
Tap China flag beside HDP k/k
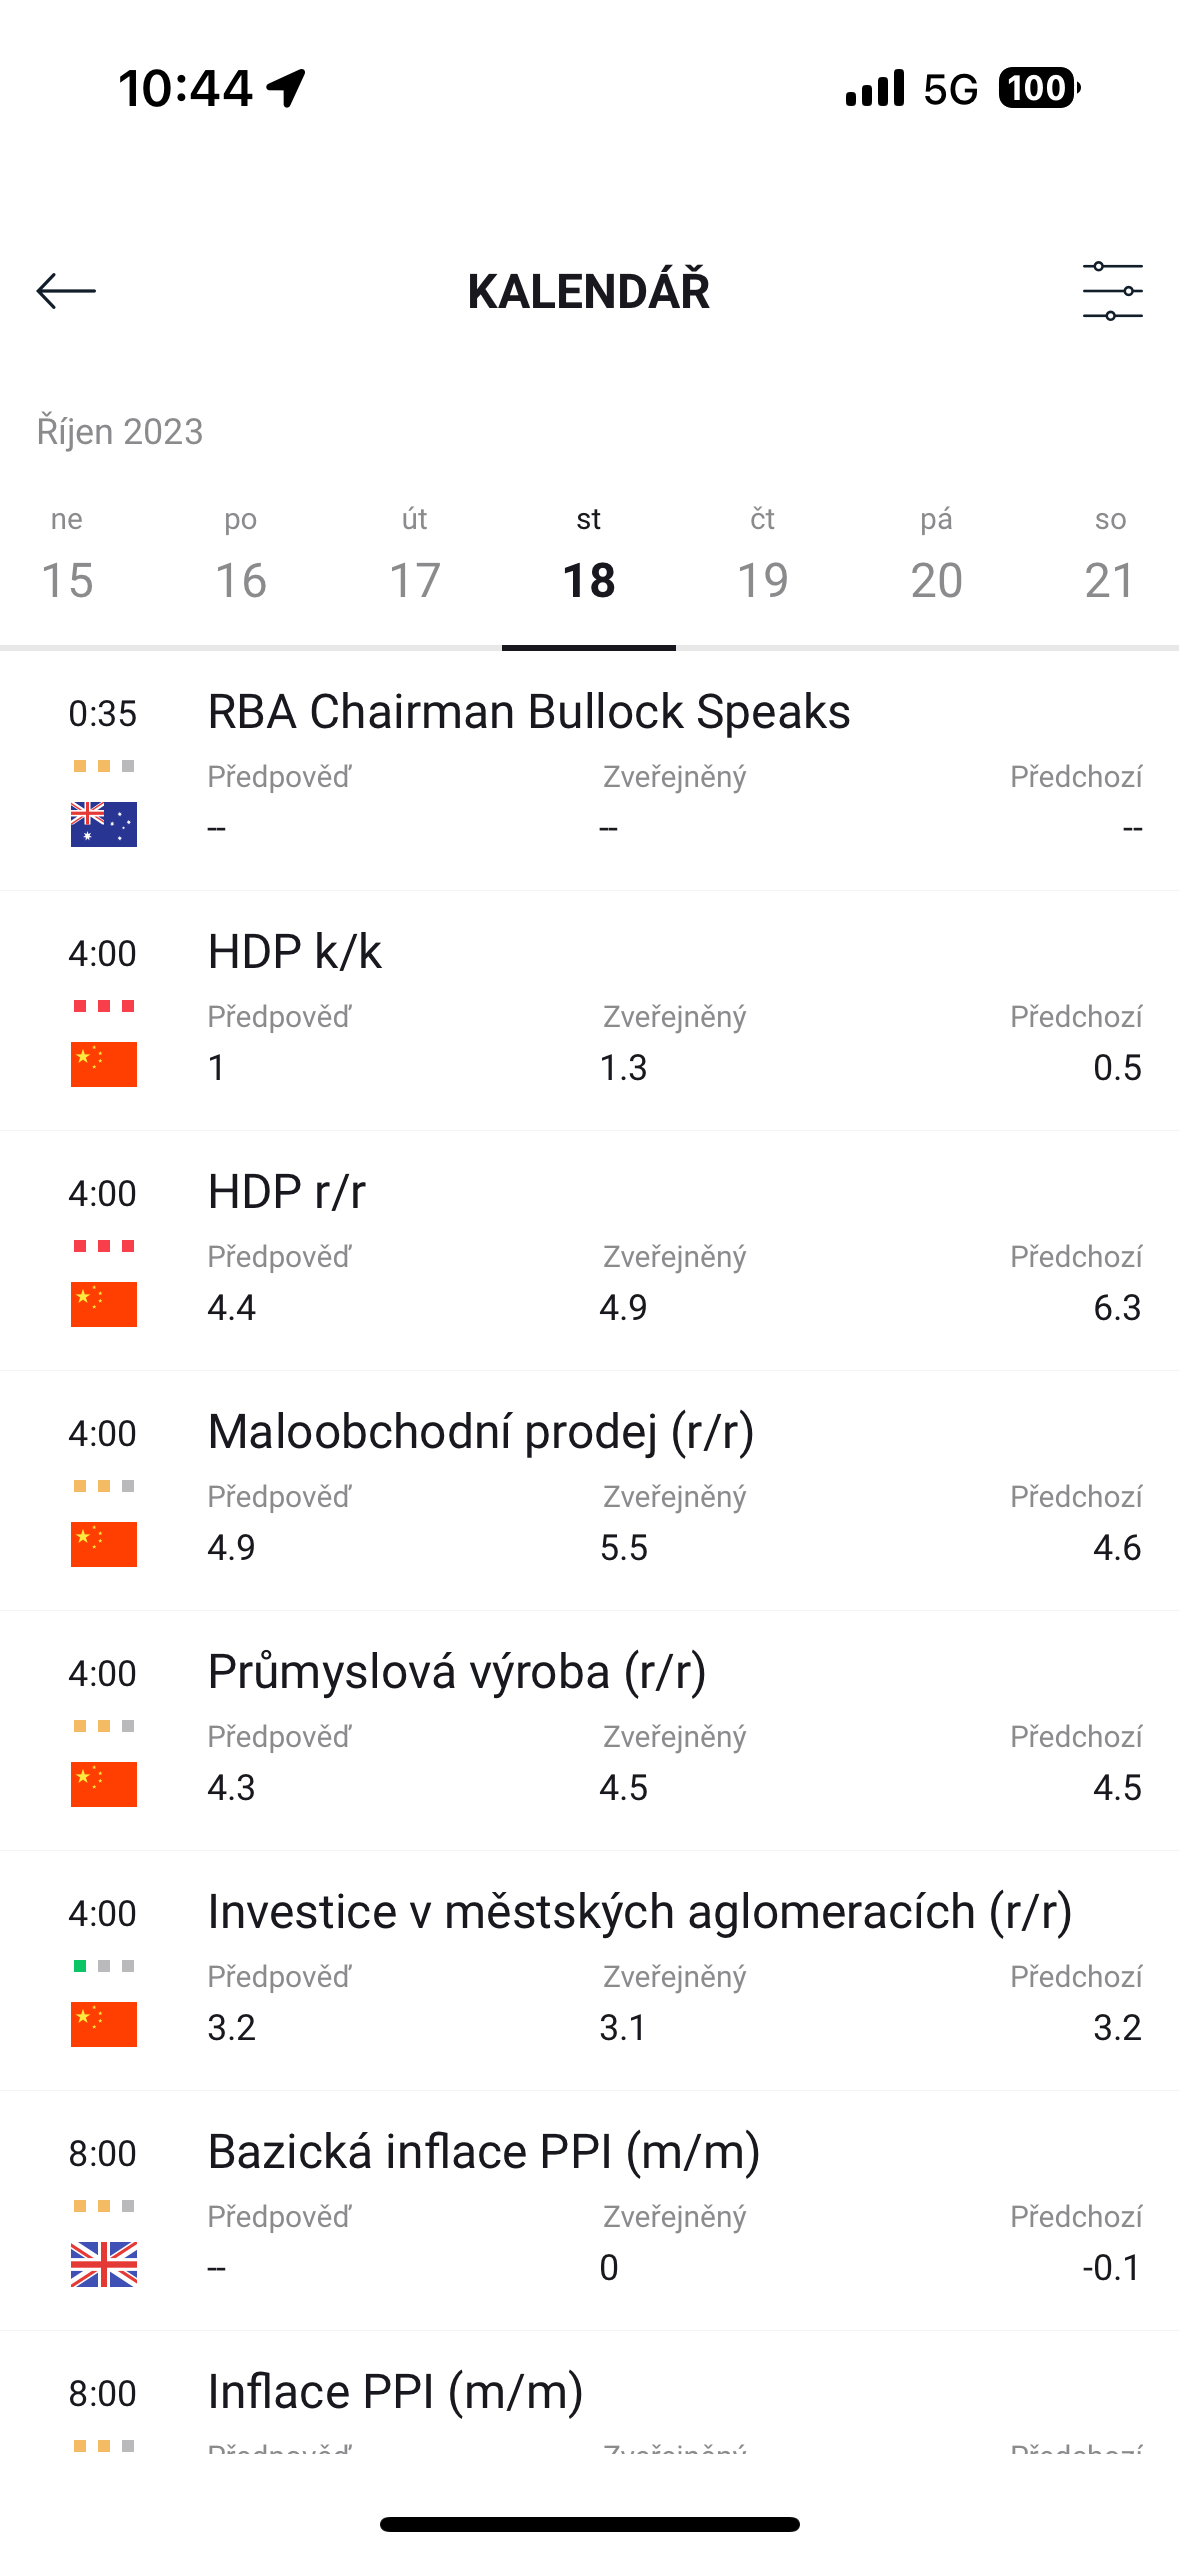coord(104,1064)
